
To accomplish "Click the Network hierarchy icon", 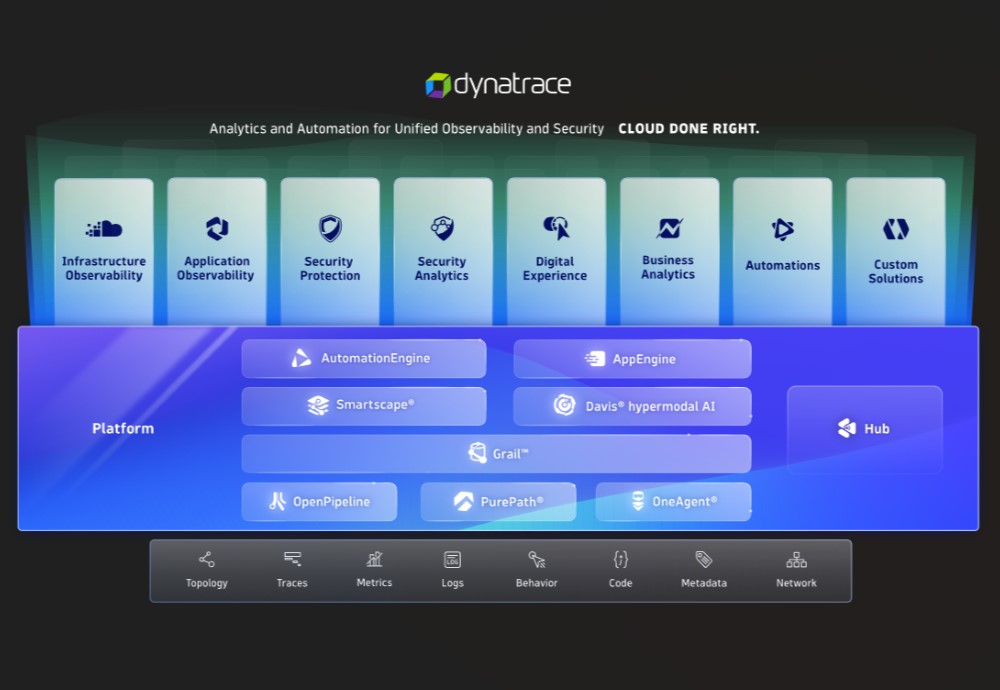I will pyautogui.click(x=797, y=560).
